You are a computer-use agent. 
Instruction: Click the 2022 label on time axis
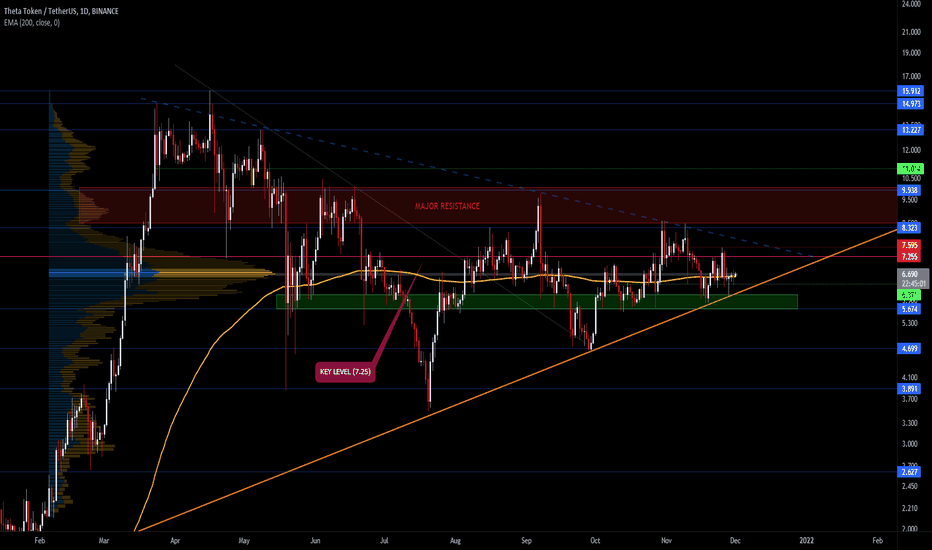pos(807,541)
